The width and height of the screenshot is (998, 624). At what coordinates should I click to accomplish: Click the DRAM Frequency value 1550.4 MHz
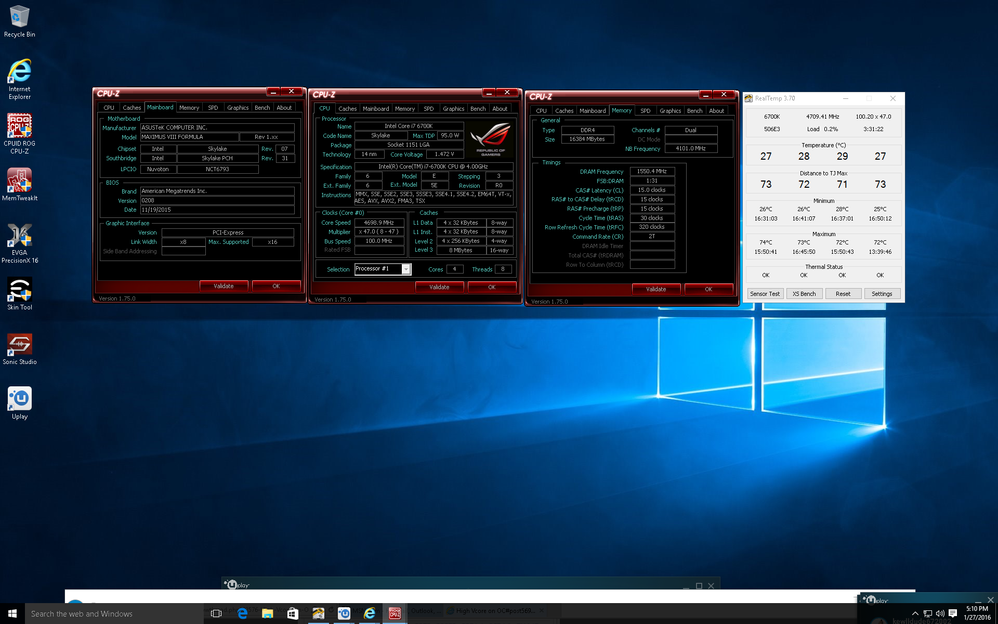point(652,172)
